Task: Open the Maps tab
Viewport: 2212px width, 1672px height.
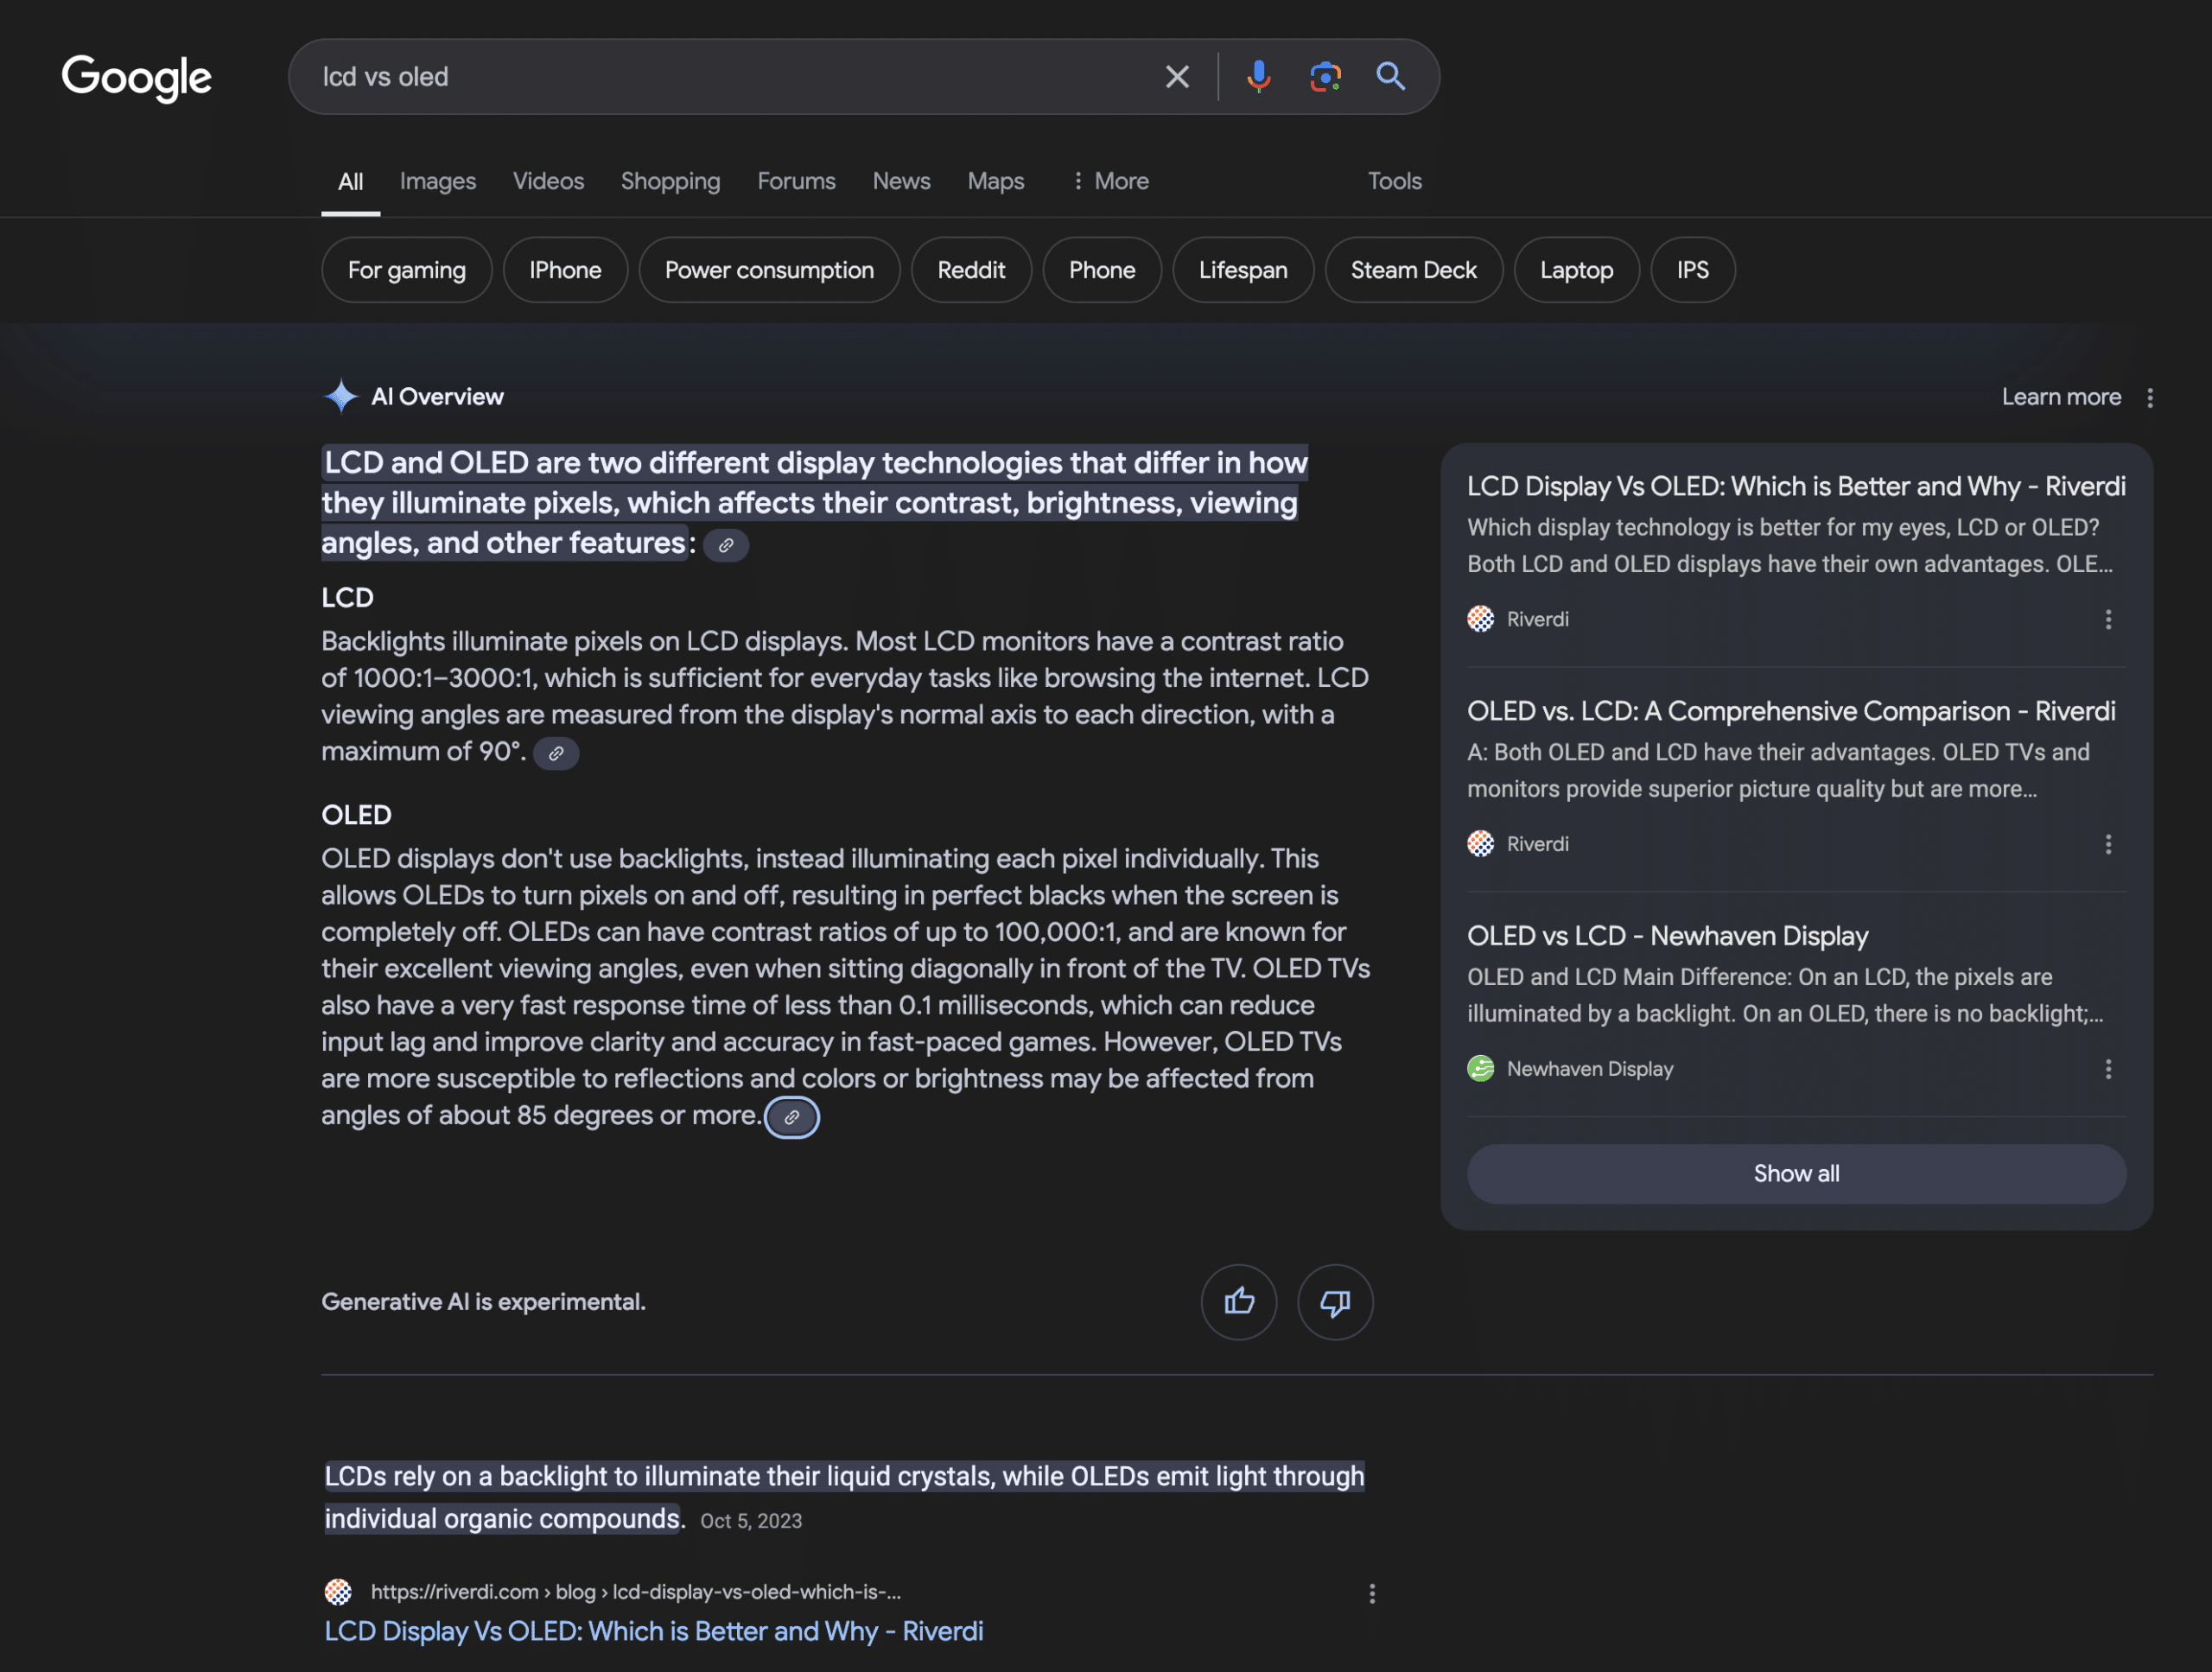Action: 995,182
